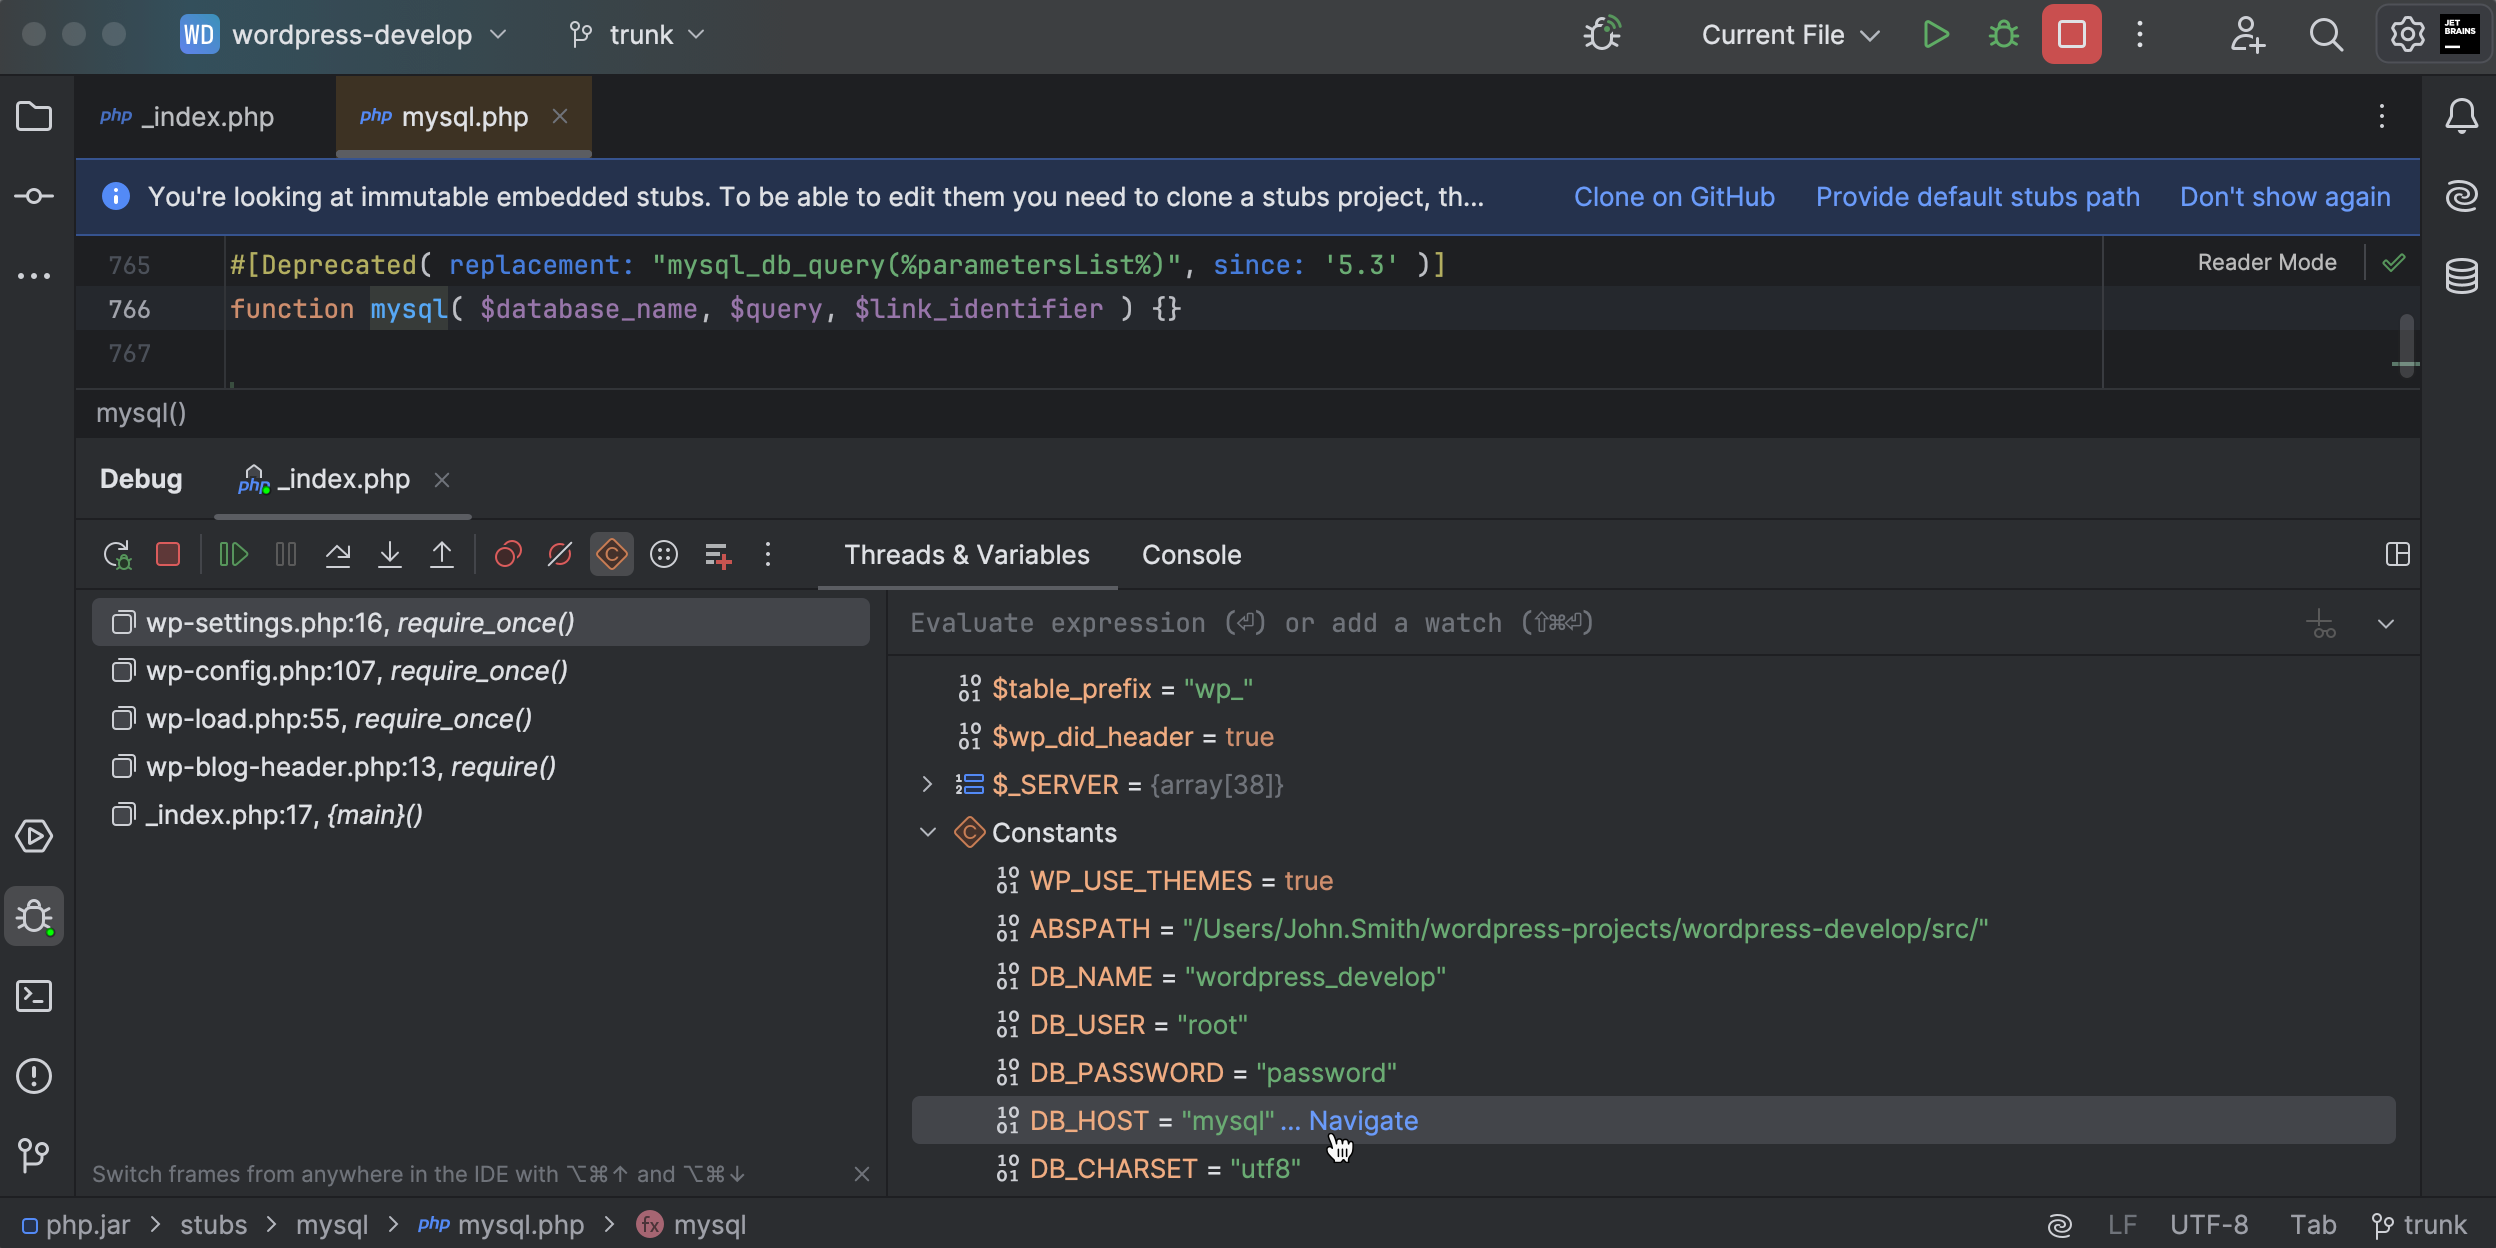Screen dimensions: 2496x1248
Task: Step into the function call
Action: (390, 554)
